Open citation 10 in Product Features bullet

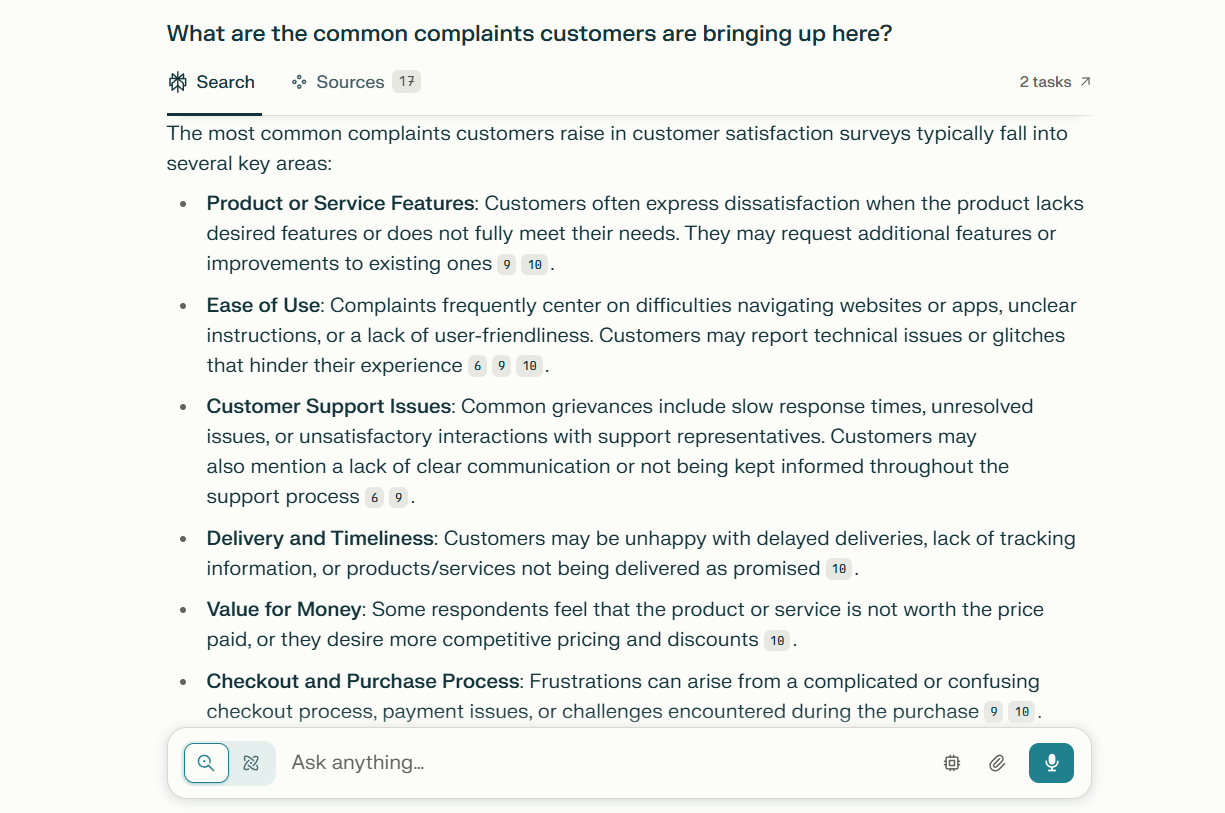(x=535, y=265)
